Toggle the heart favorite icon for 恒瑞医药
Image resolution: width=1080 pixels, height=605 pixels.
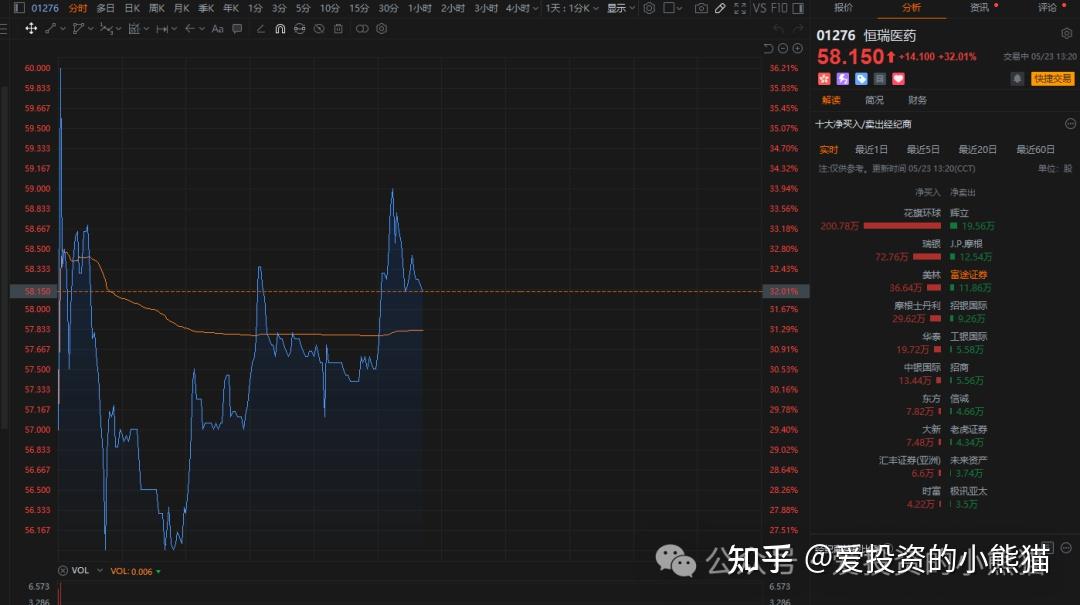[x=898, y=79]
